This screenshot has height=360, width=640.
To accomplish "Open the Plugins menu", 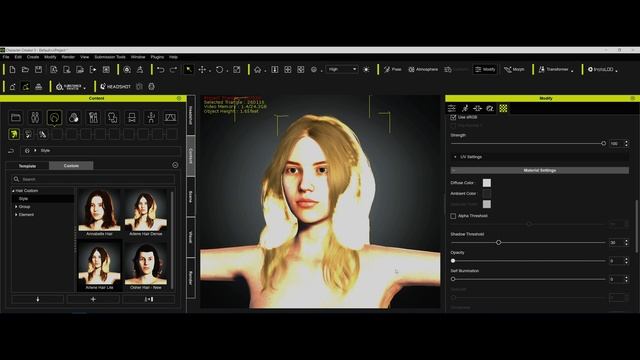I will 157,57.
